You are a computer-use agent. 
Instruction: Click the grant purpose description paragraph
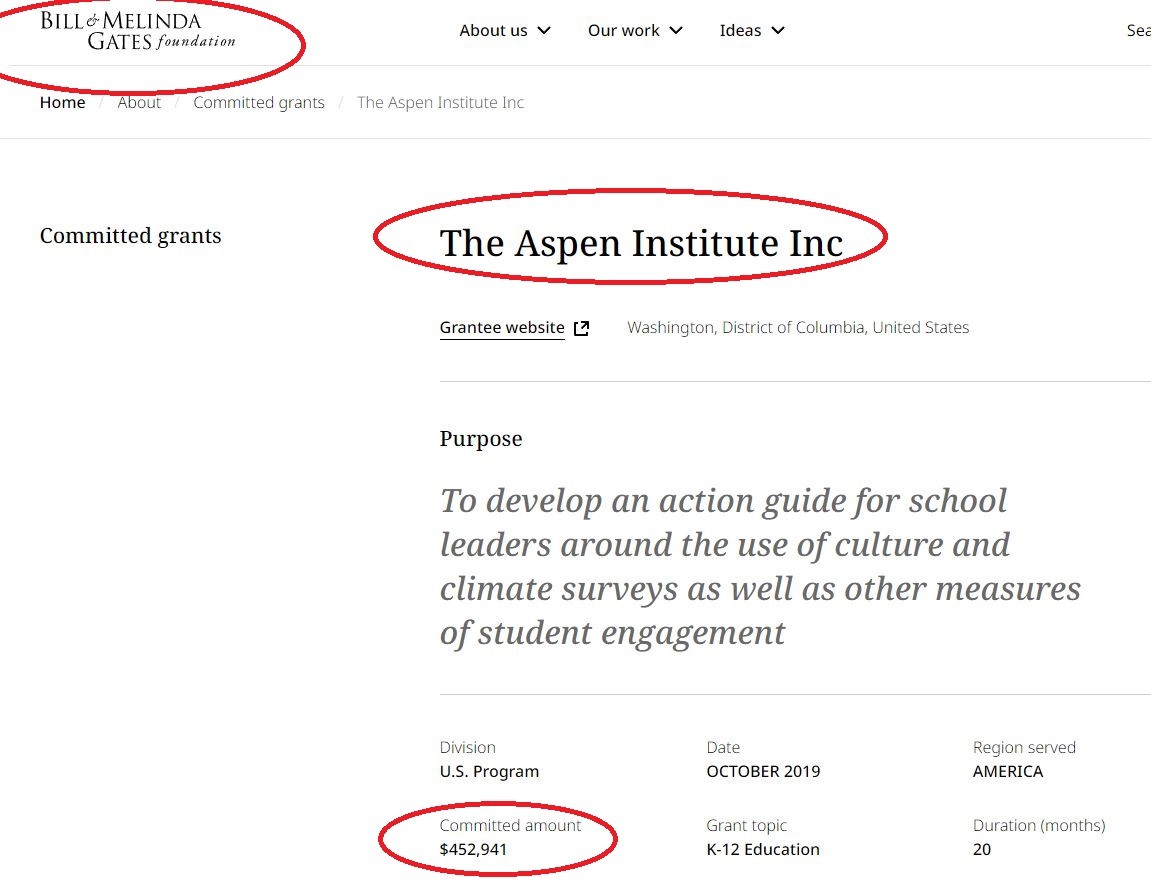[760, 566]
